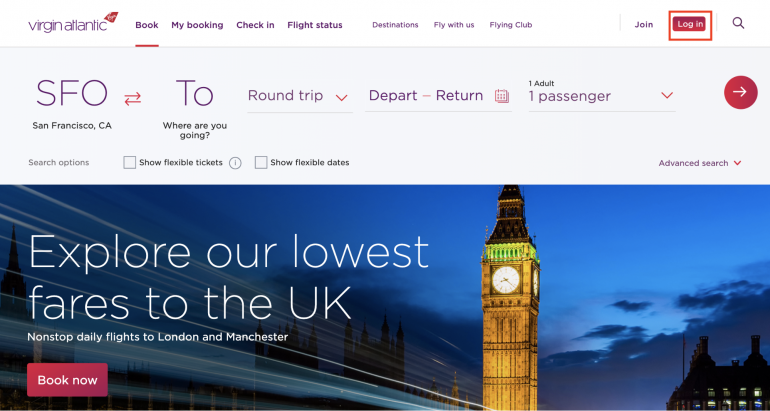
Task: Swap origin and destination arrows icon
Action: coord(133,99)
